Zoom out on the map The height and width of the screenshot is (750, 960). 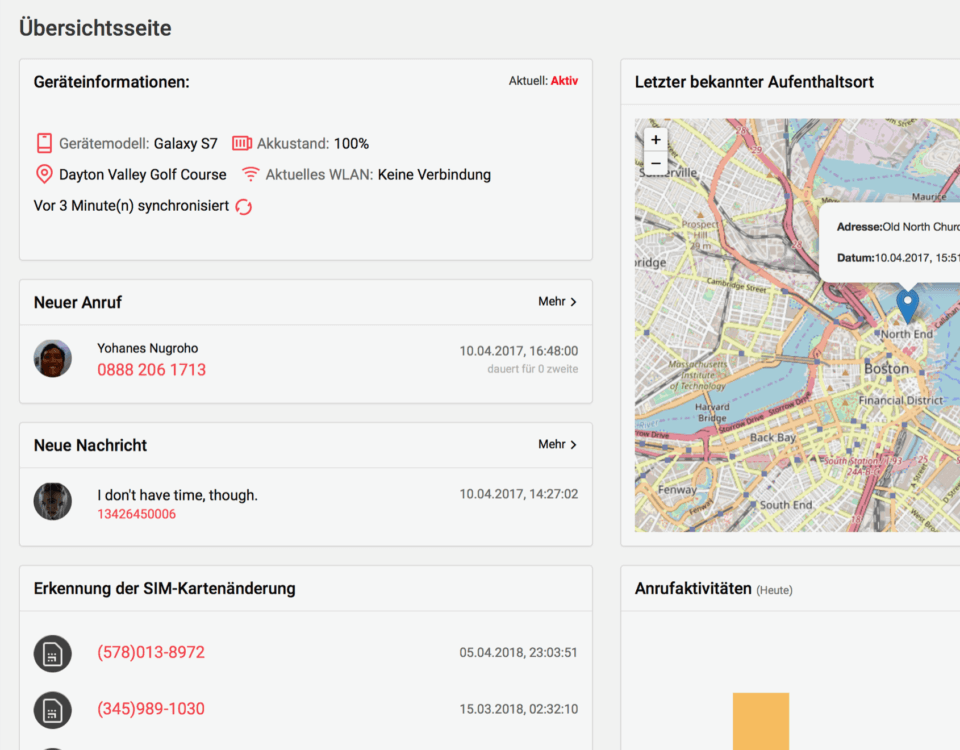[656, 163]
